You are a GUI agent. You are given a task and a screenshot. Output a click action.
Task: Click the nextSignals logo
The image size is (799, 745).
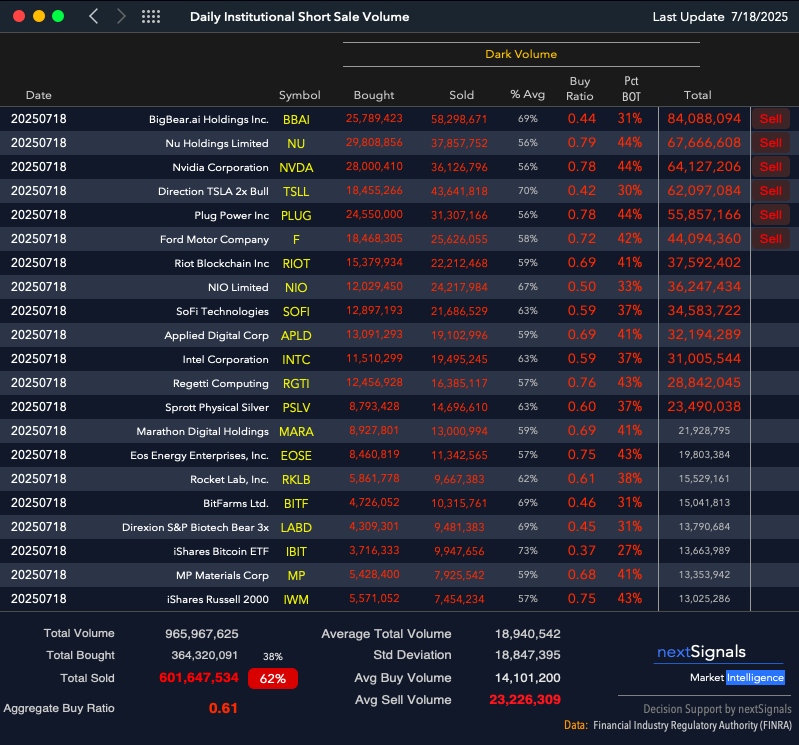tap(701, 652)
